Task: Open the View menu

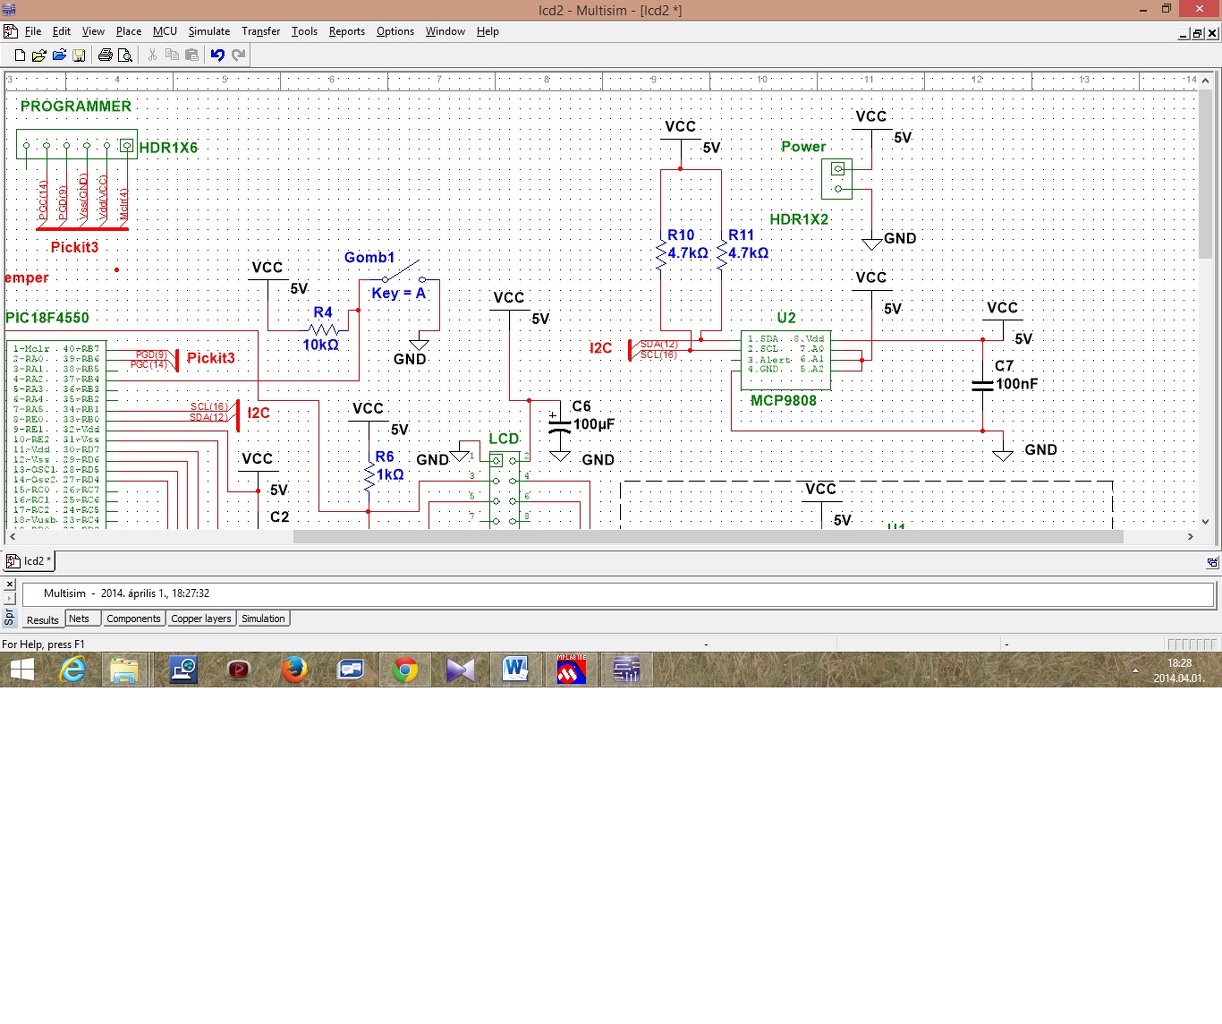Action: tap(93, 31)
